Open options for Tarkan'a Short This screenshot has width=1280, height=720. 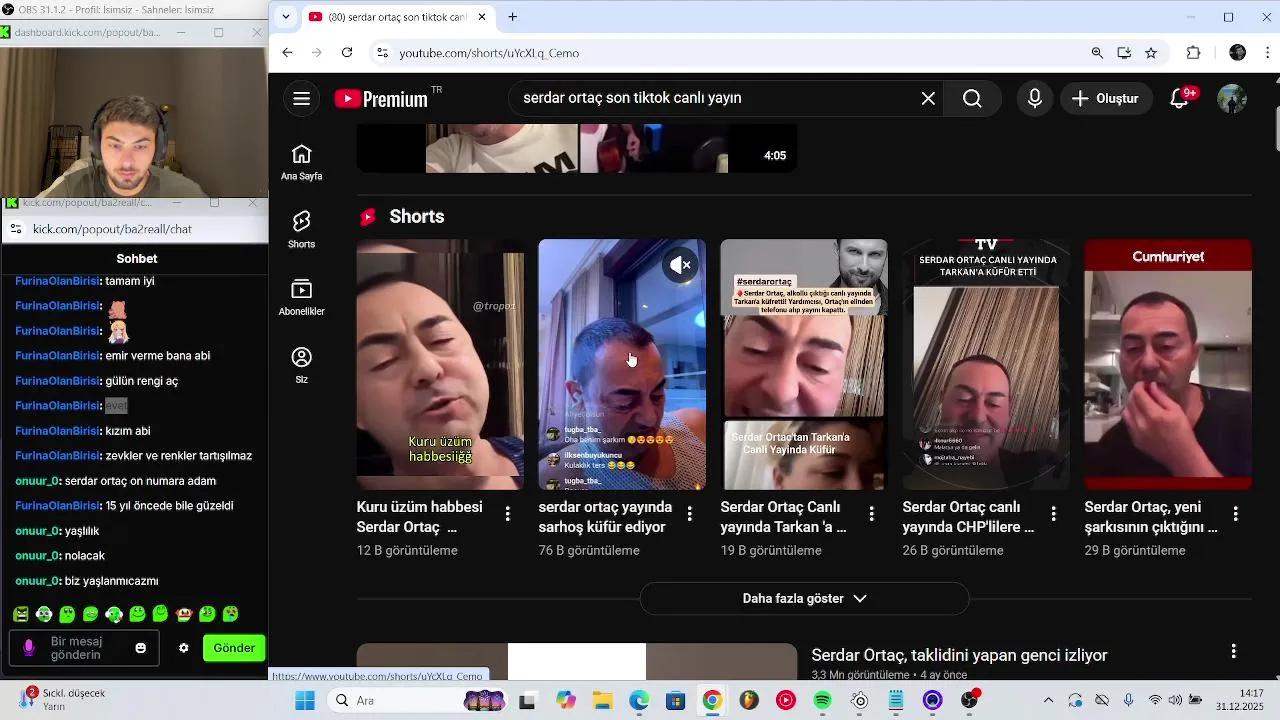[x=872, y=514]
